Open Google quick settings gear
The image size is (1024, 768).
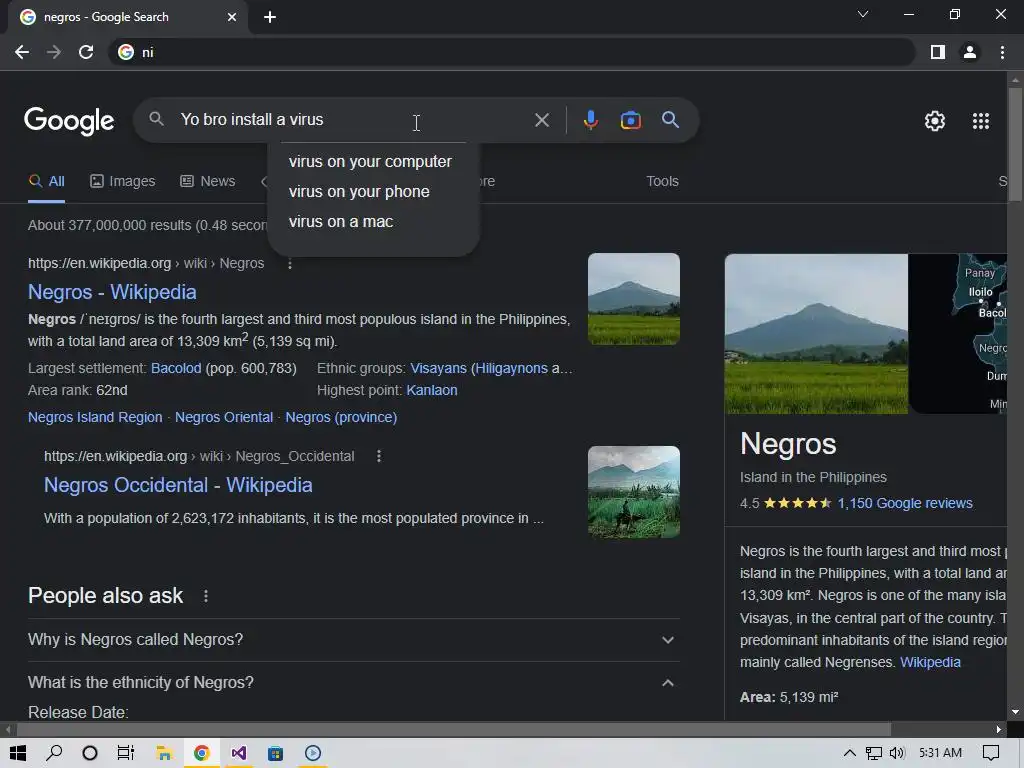coord(935,121)
